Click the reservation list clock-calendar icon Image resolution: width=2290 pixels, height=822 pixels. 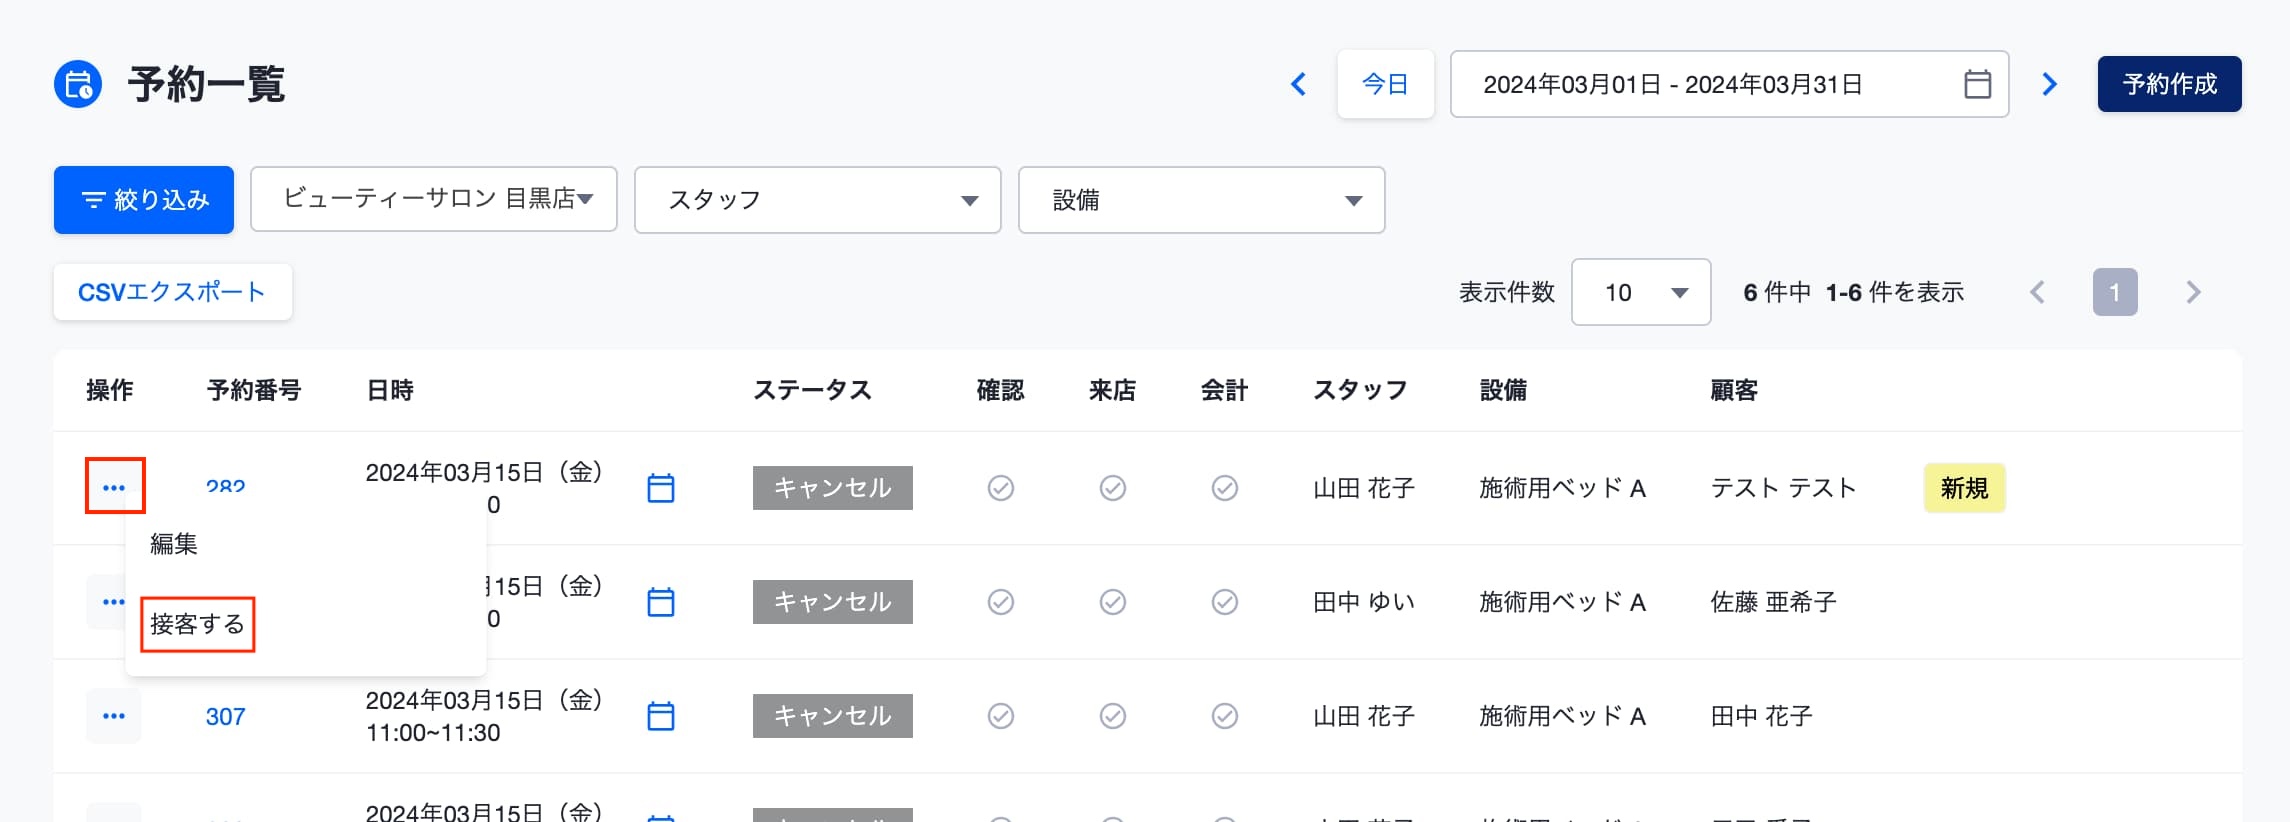pyautogui.click(x=78, y=84)
